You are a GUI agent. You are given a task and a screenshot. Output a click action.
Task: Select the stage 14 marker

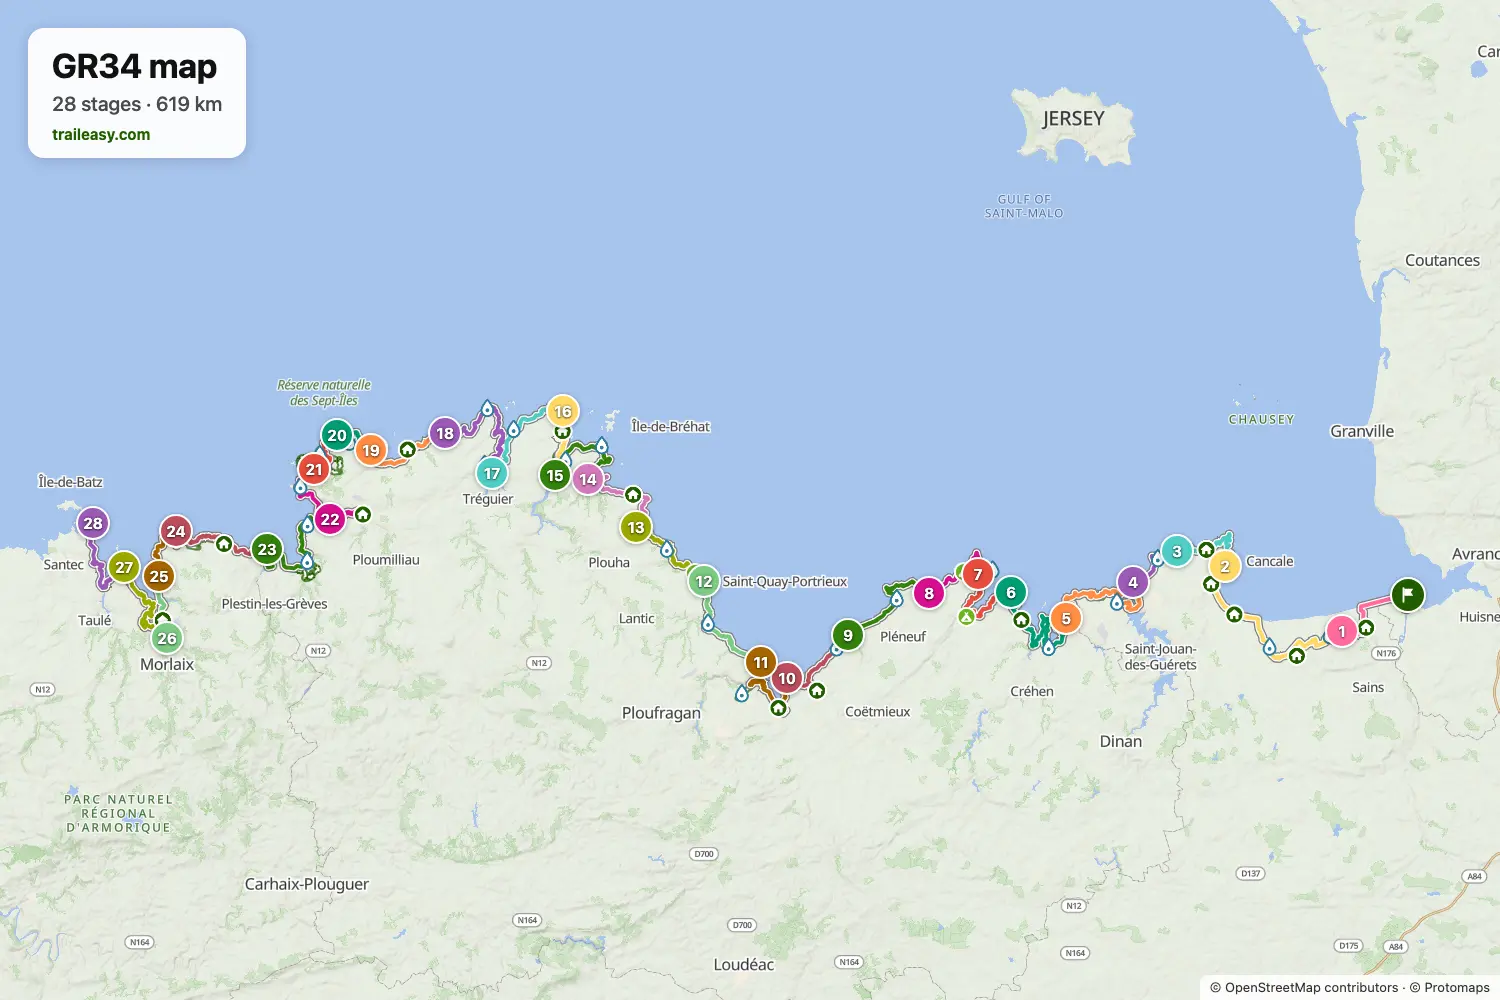(x=588, y=479)
